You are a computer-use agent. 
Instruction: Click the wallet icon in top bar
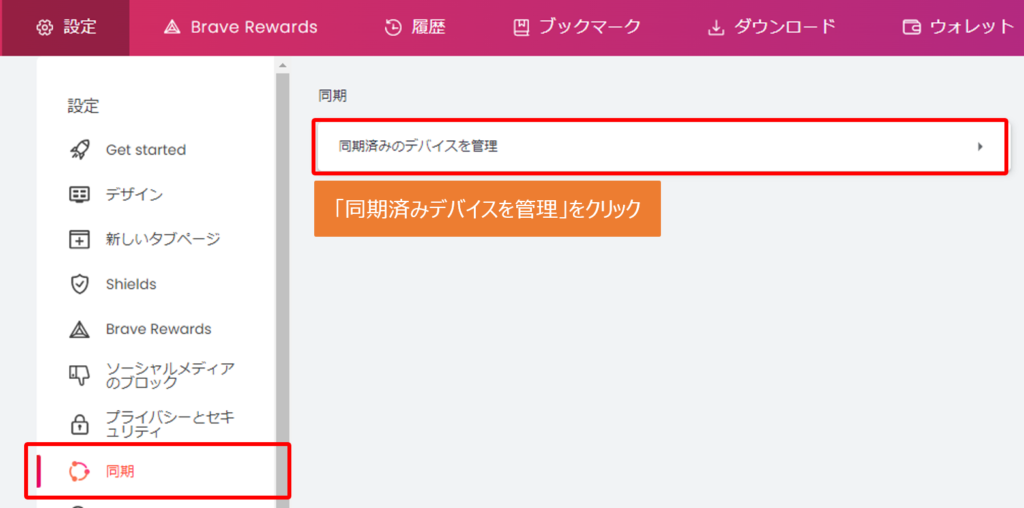(912, 27)
